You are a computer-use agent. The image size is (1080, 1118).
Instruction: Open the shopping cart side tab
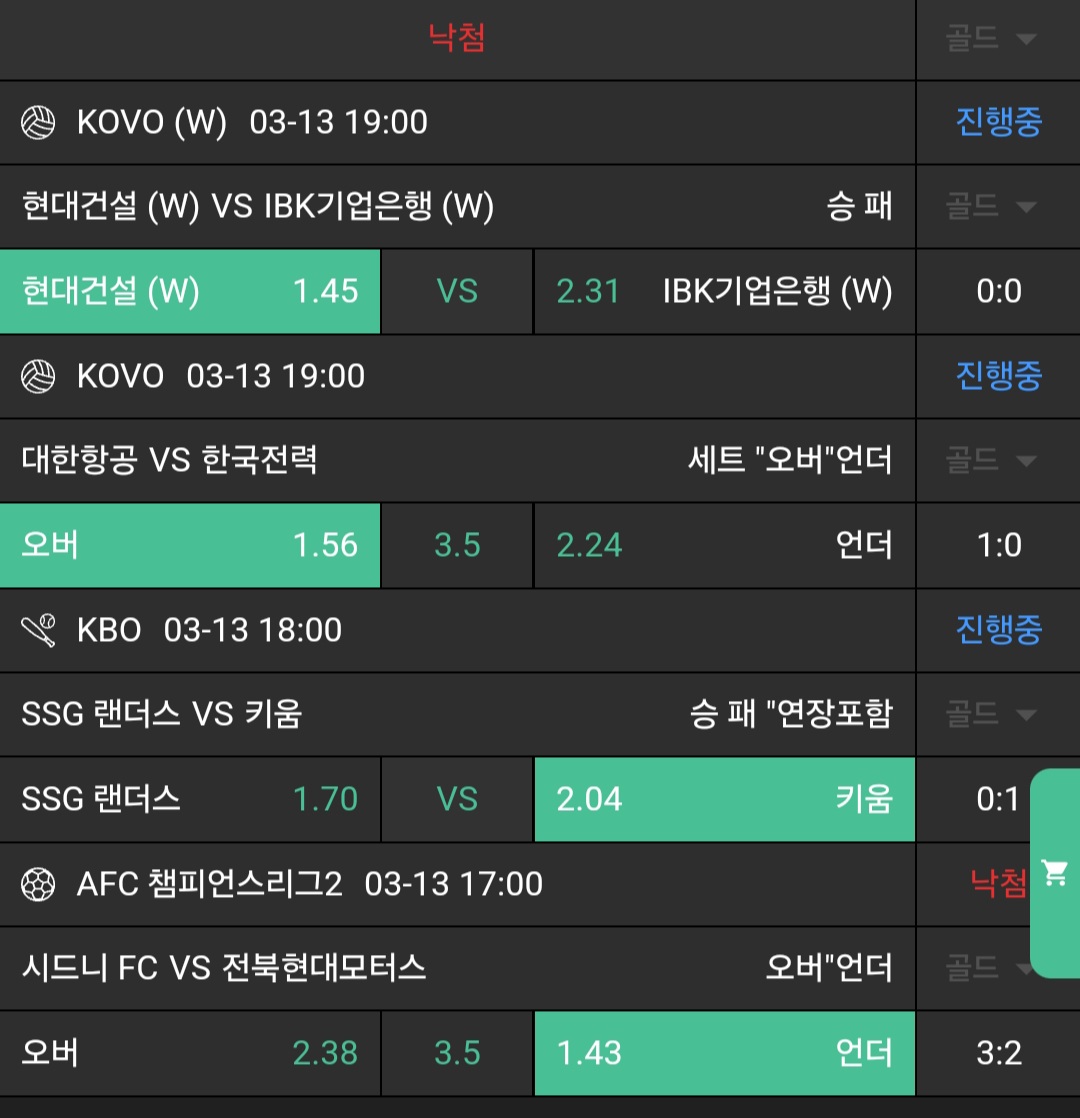(x=1054, y=873)
